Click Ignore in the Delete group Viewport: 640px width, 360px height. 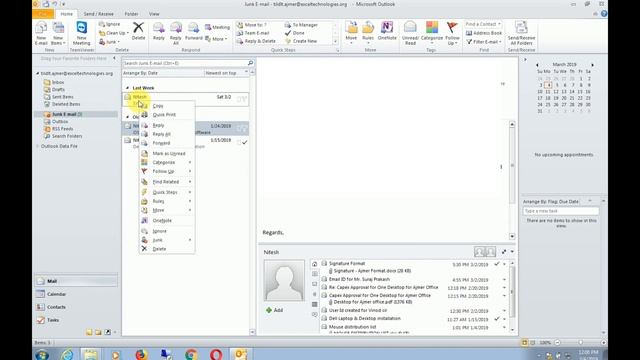[x=109, y=24]
